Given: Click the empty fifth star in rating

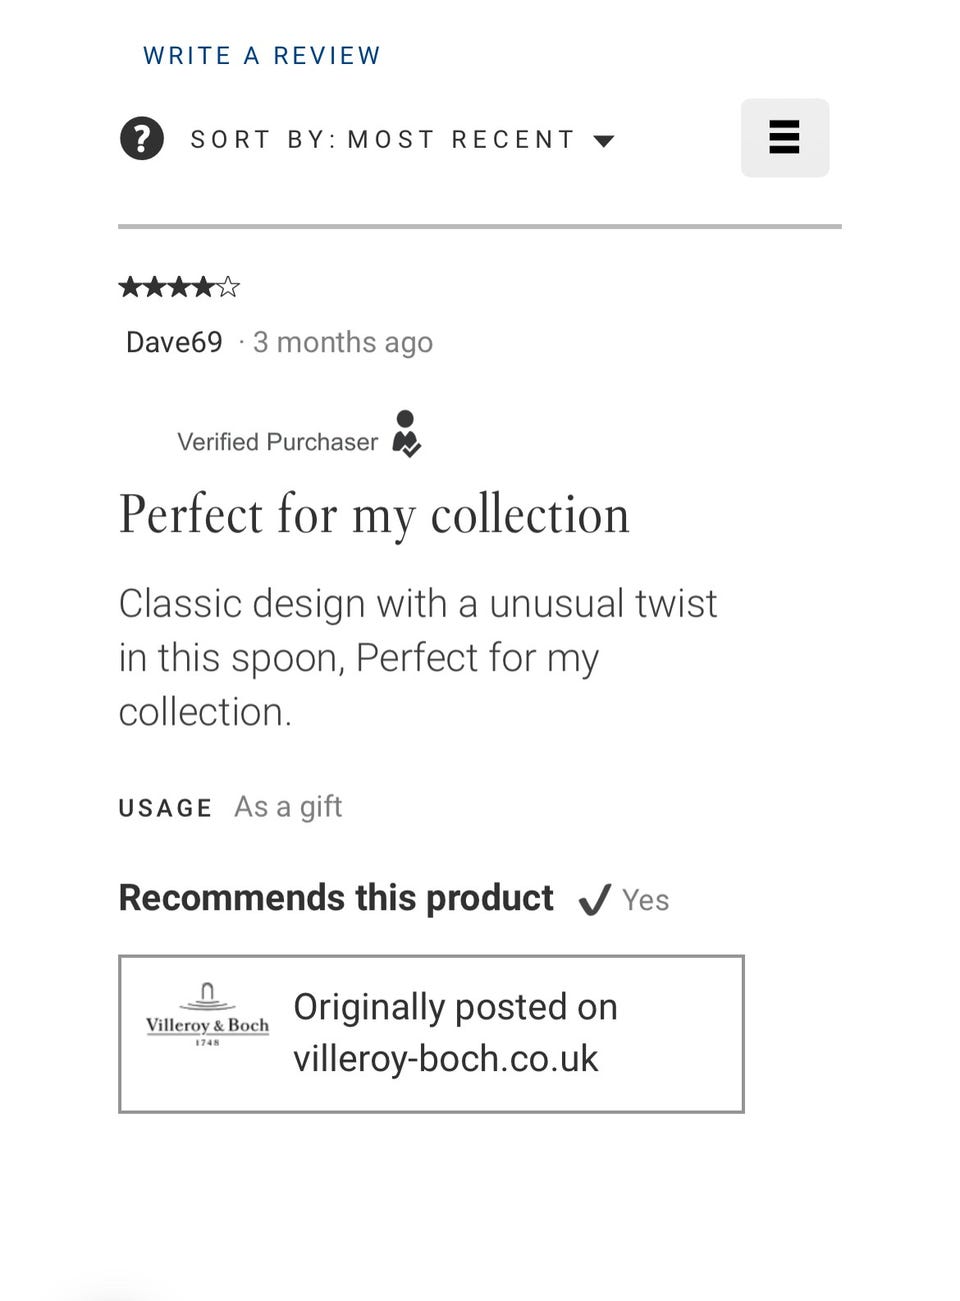Looking at the screenshot, I should [x=229, y=288].
